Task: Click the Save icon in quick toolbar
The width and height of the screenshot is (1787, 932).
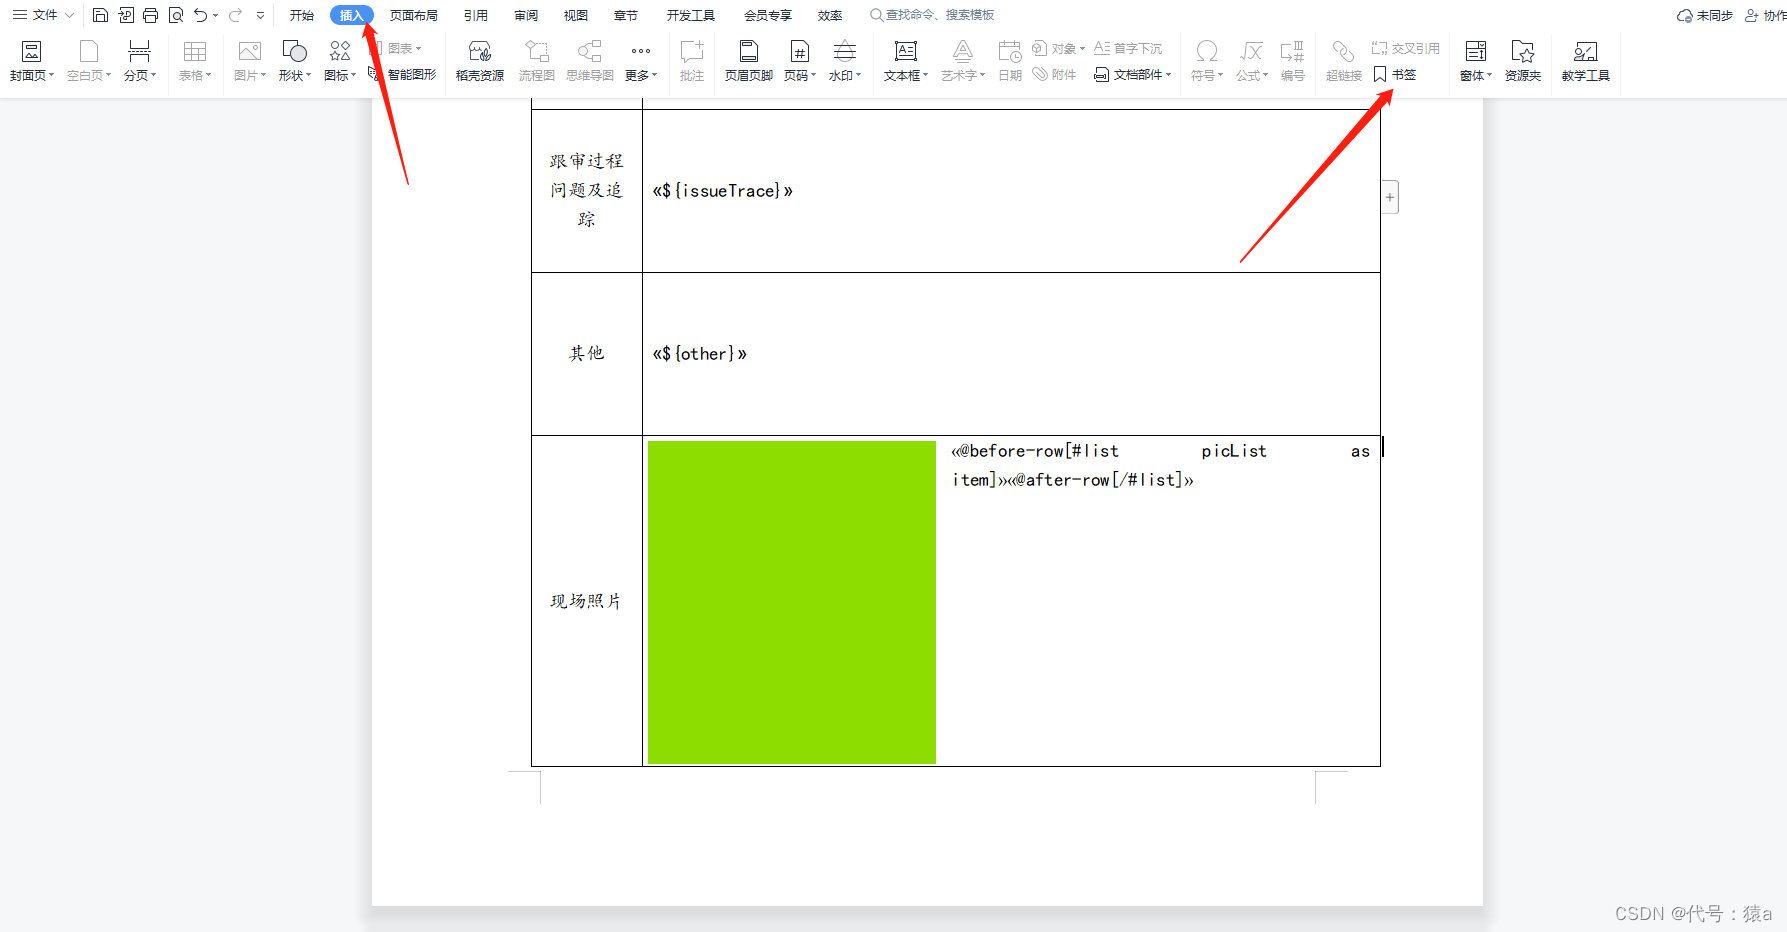Action: [x=100, y=15]
